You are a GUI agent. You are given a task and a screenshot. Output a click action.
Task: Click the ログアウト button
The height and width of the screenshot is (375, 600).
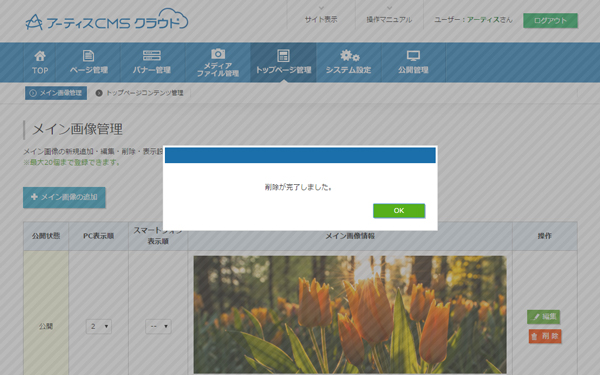550,20
